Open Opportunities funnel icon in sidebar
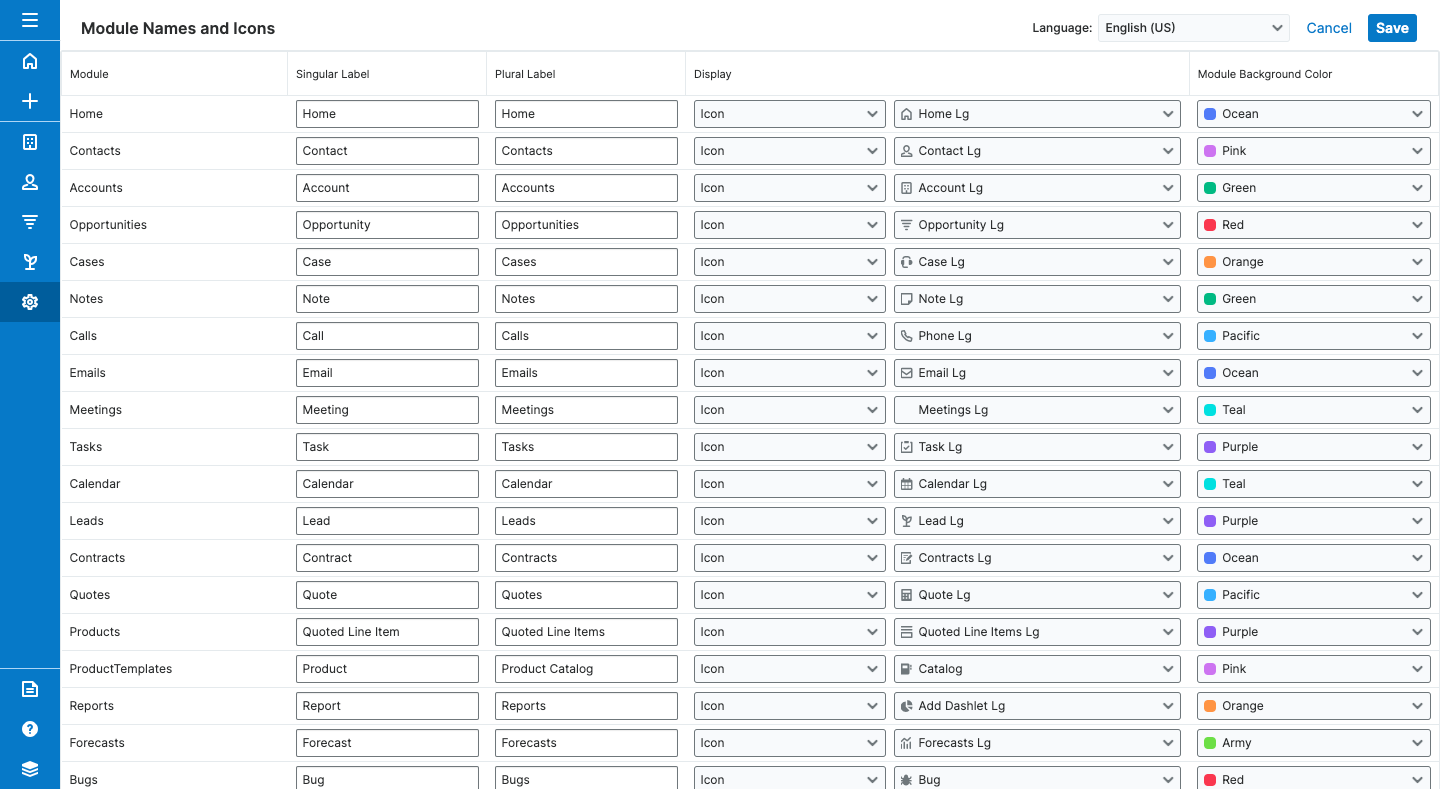 tap(30, 222)
